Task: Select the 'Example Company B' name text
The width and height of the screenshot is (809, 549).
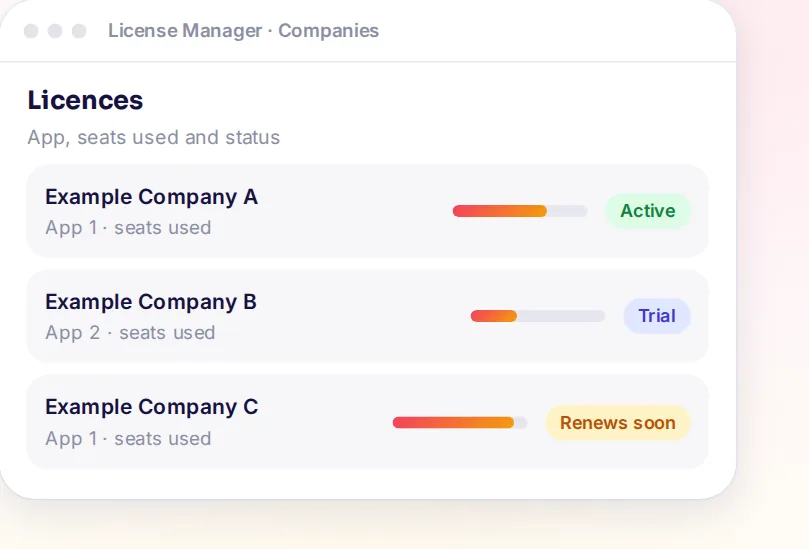Action: (x=151, y=302)
